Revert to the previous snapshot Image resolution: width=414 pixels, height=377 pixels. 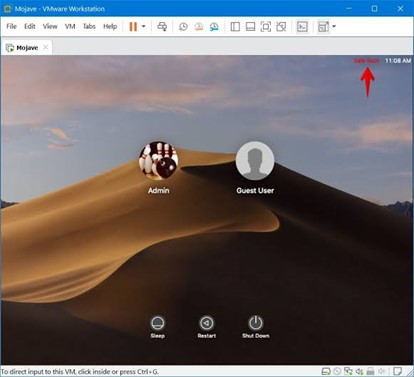199,27
